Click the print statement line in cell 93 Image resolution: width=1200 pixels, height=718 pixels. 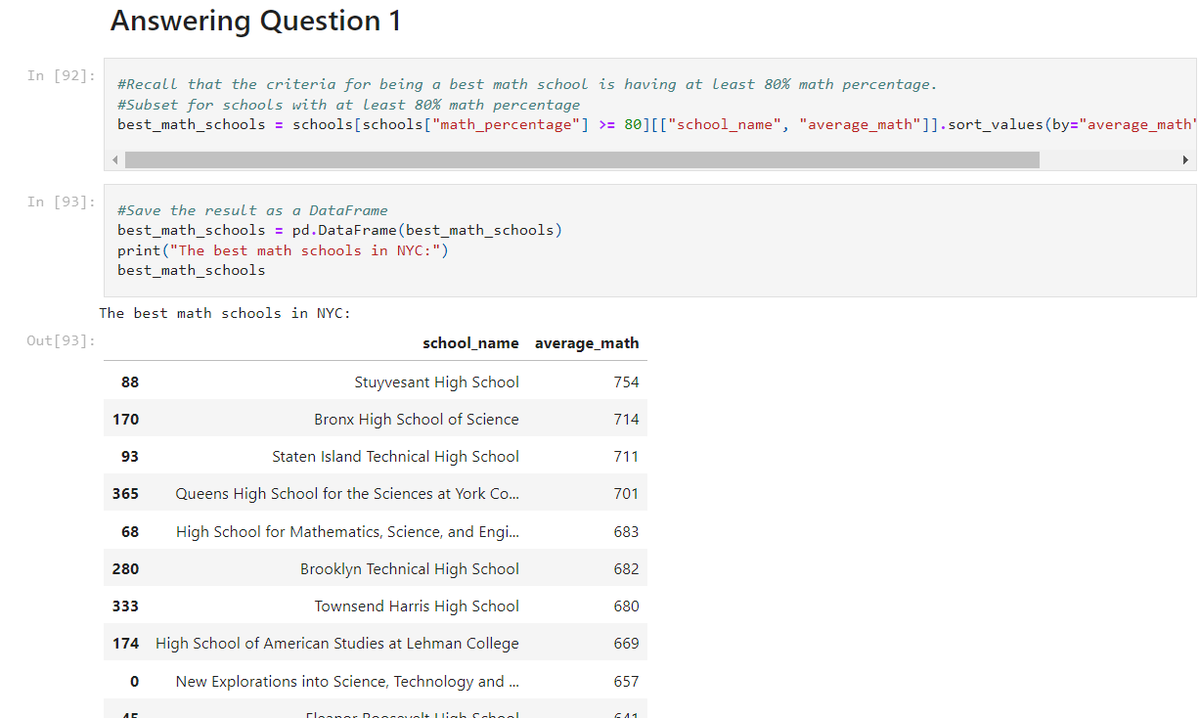[x=283, y=250]
